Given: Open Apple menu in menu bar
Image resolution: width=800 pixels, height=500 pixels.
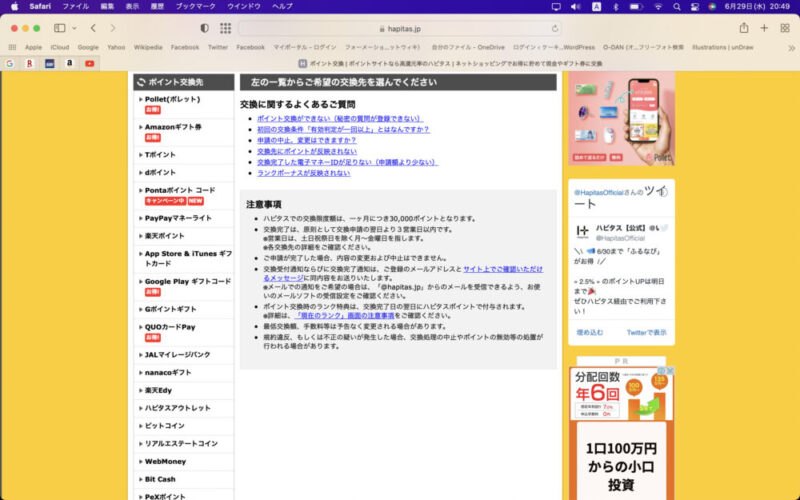Looking at the screenshot, I should (14, 7).
